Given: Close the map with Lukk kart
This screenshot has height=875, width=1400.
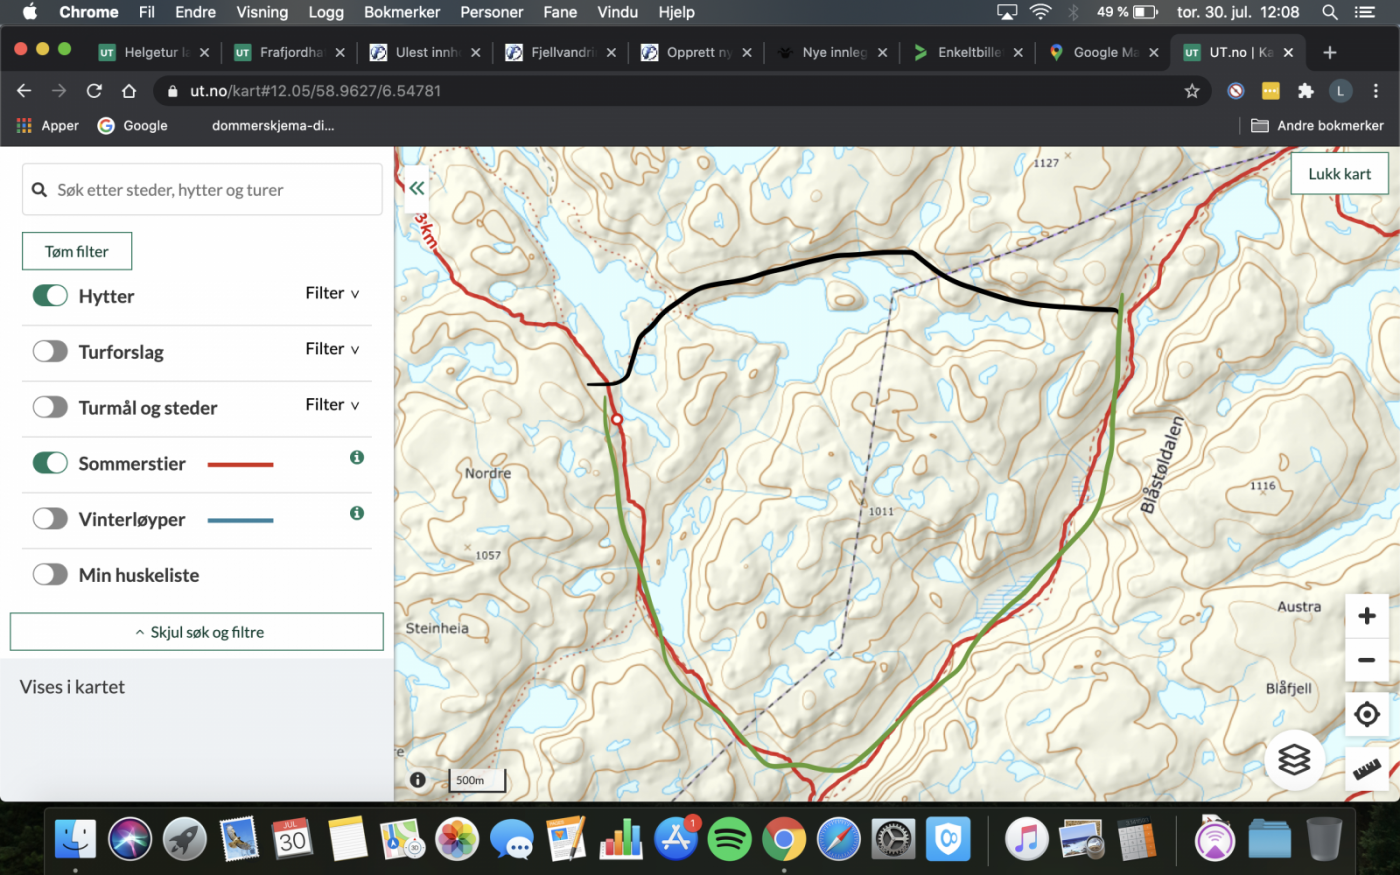Looking at the screenshot, I should [x=1339, y=174].
